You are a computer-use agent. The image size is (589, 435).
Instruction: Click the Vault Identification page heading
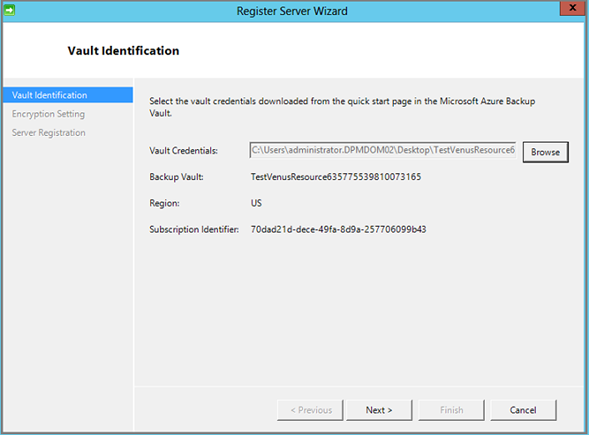click(123, 51)
